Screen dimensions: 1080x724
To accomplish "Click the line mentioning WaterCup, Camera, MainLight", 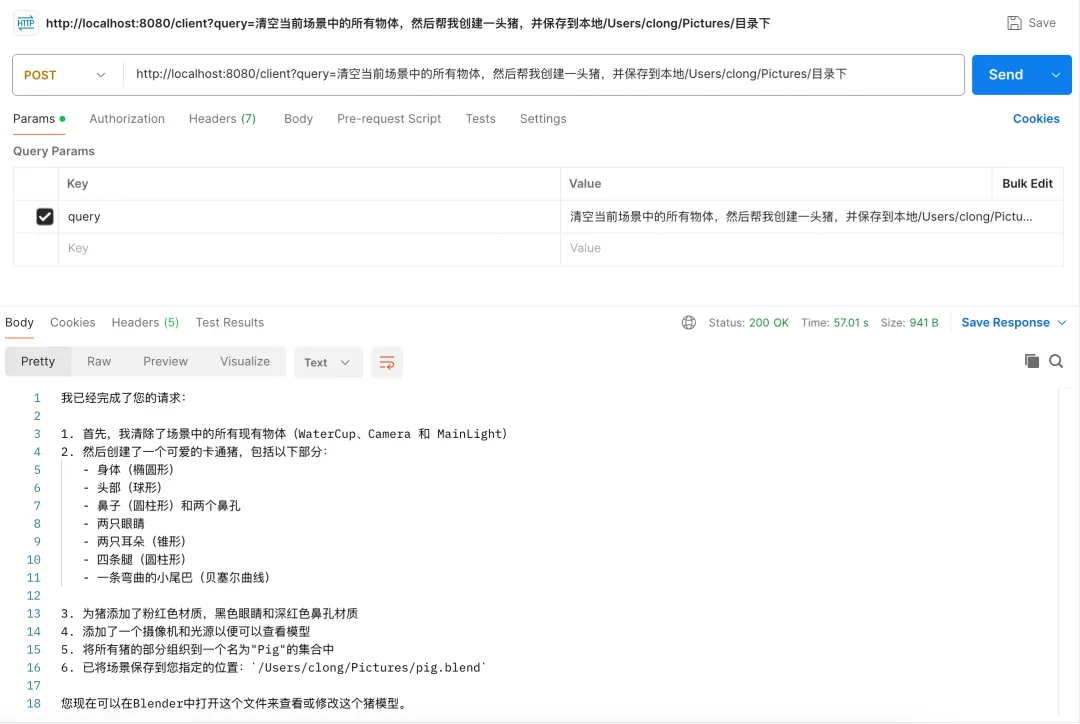I will pos(284,434).
